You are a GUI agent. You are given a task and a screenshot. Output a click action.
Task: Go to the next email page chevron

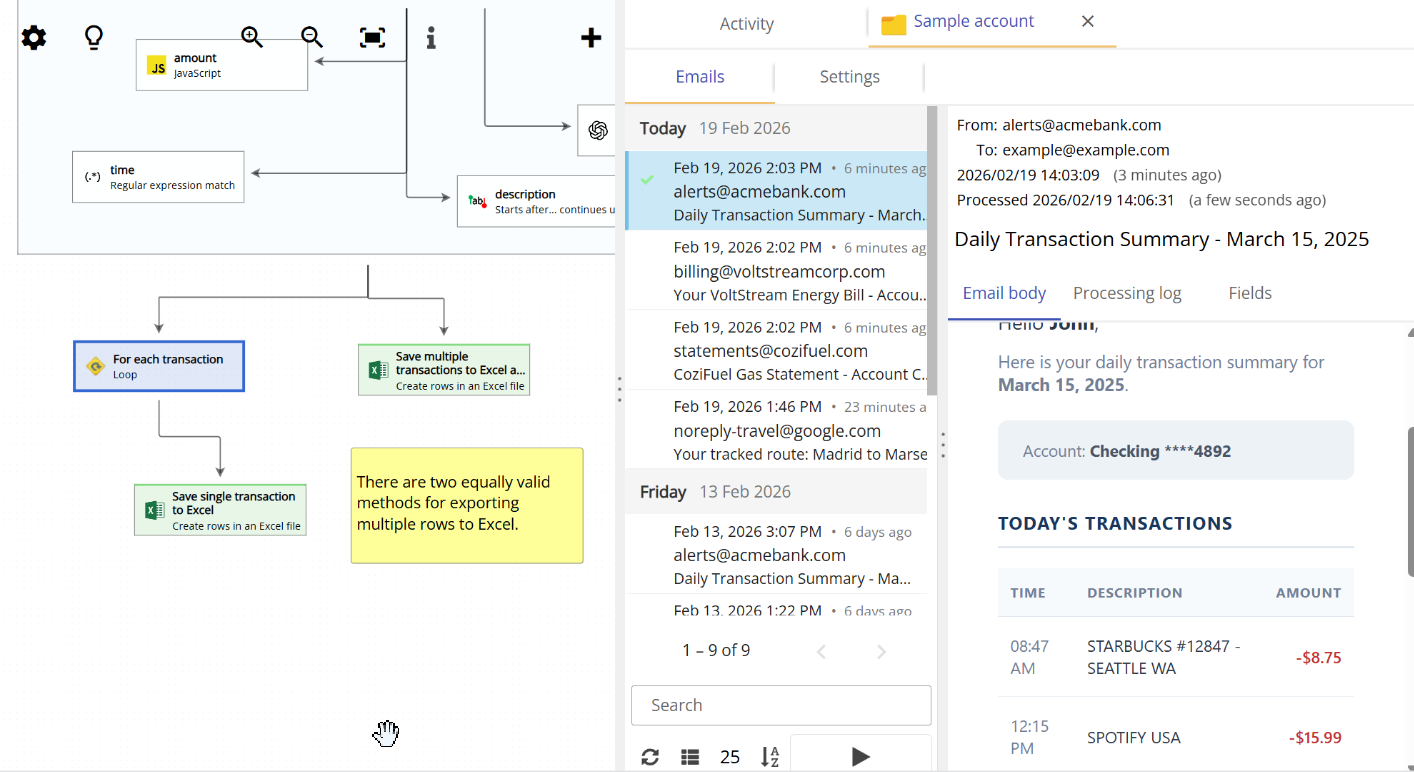pos(881,651)
